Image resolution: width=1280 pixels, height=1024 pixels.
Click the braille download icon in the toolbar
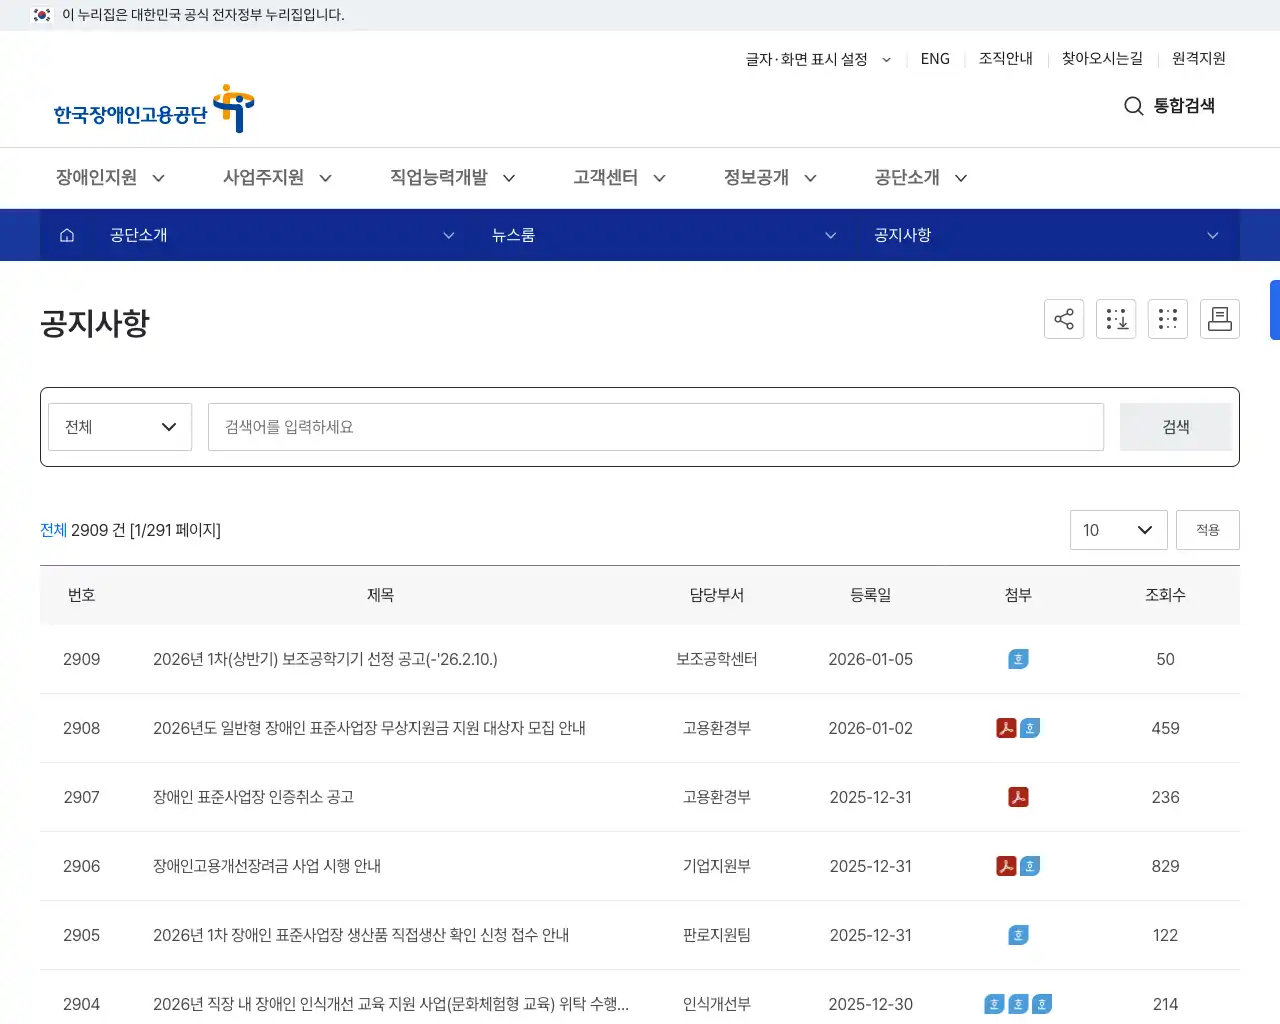1116,319
